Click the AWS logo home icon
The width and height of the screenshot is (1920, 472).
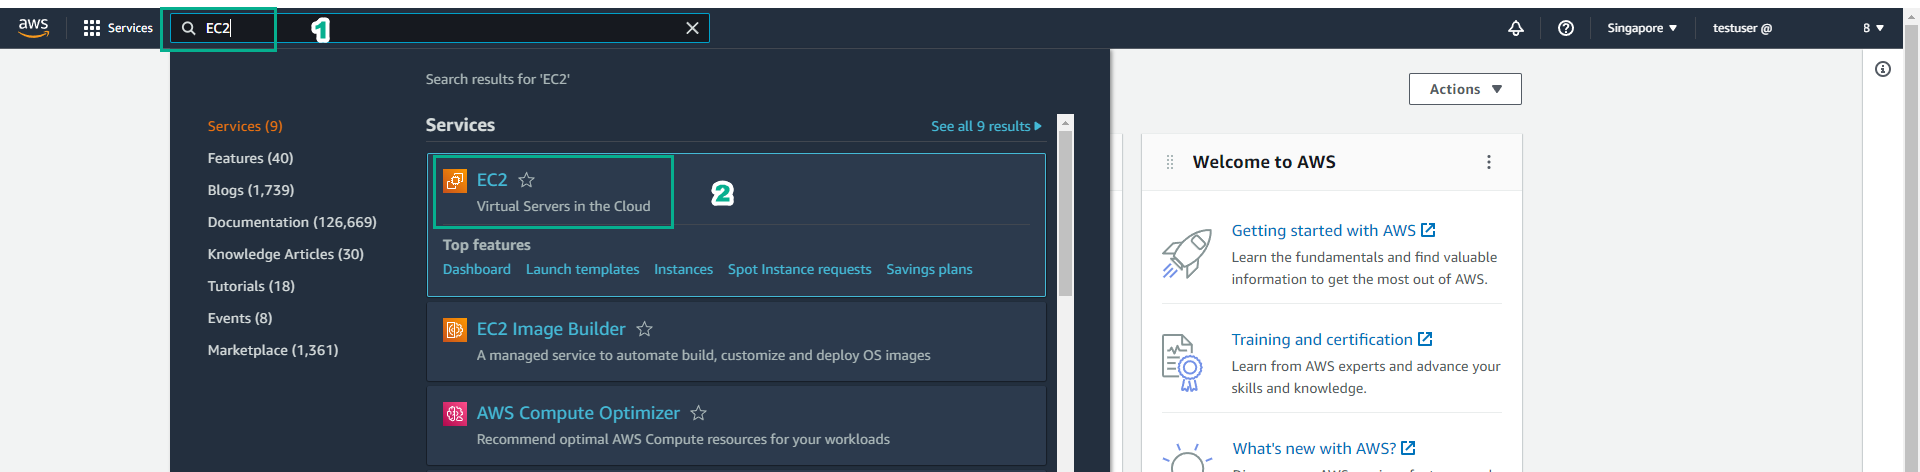33,28
